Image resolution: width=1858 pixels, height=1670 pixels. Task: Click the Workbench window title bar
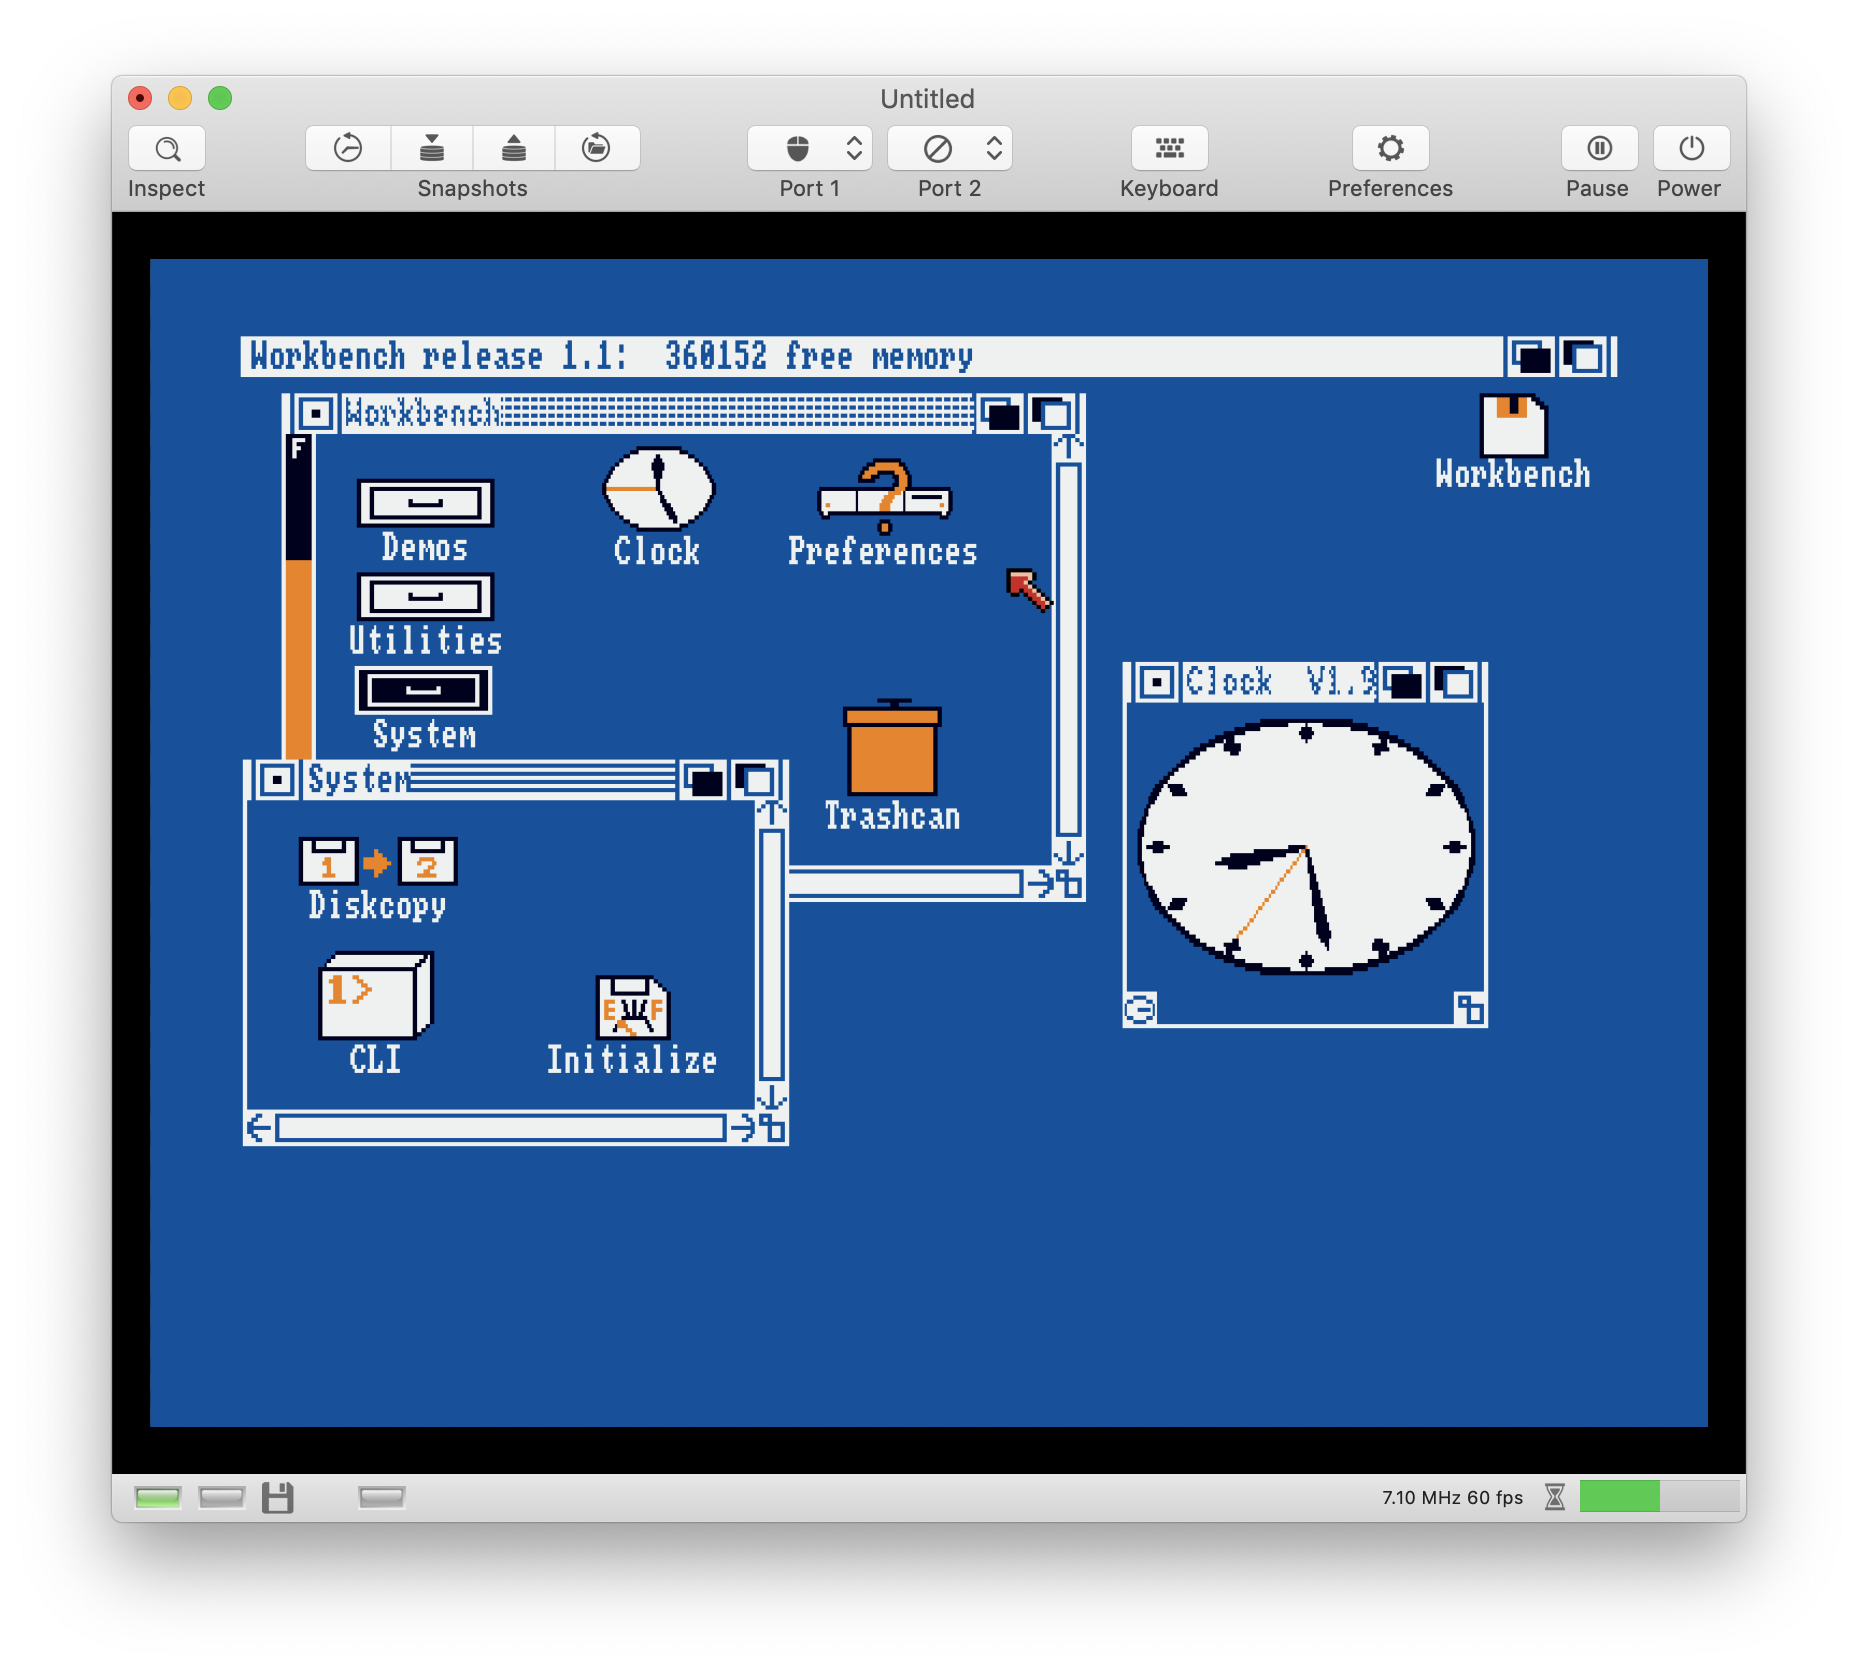(658, 413)
